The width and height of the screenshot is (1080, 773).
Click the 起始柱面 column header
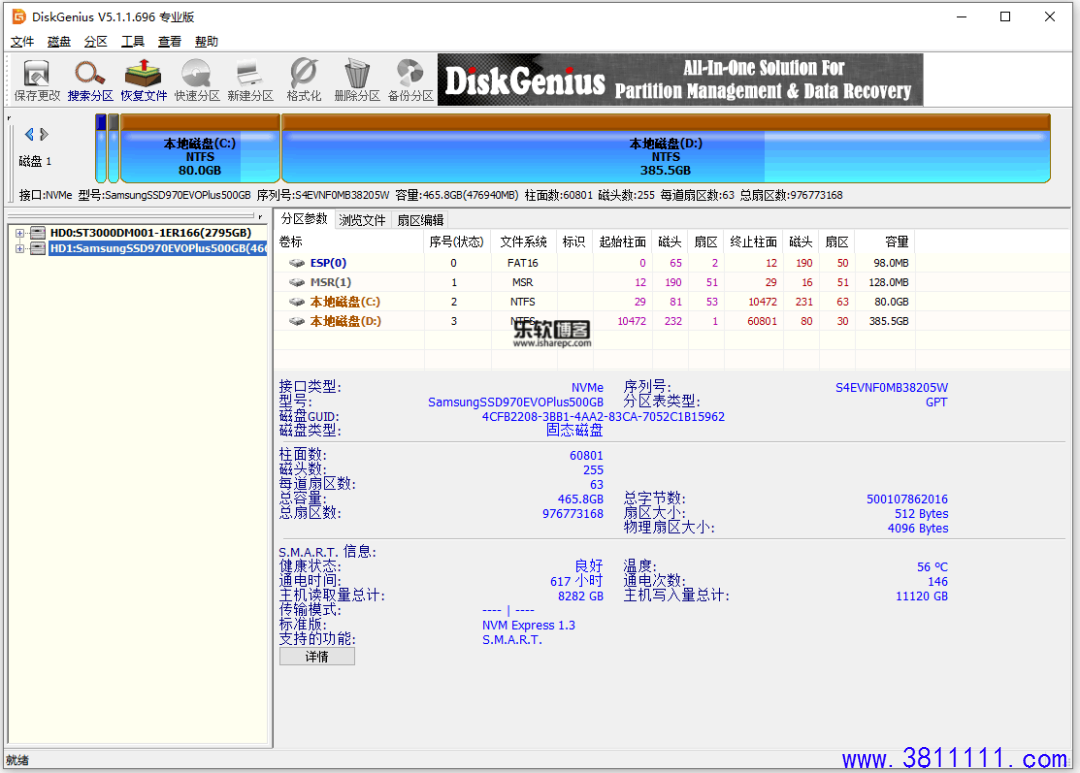pos(623,242)
